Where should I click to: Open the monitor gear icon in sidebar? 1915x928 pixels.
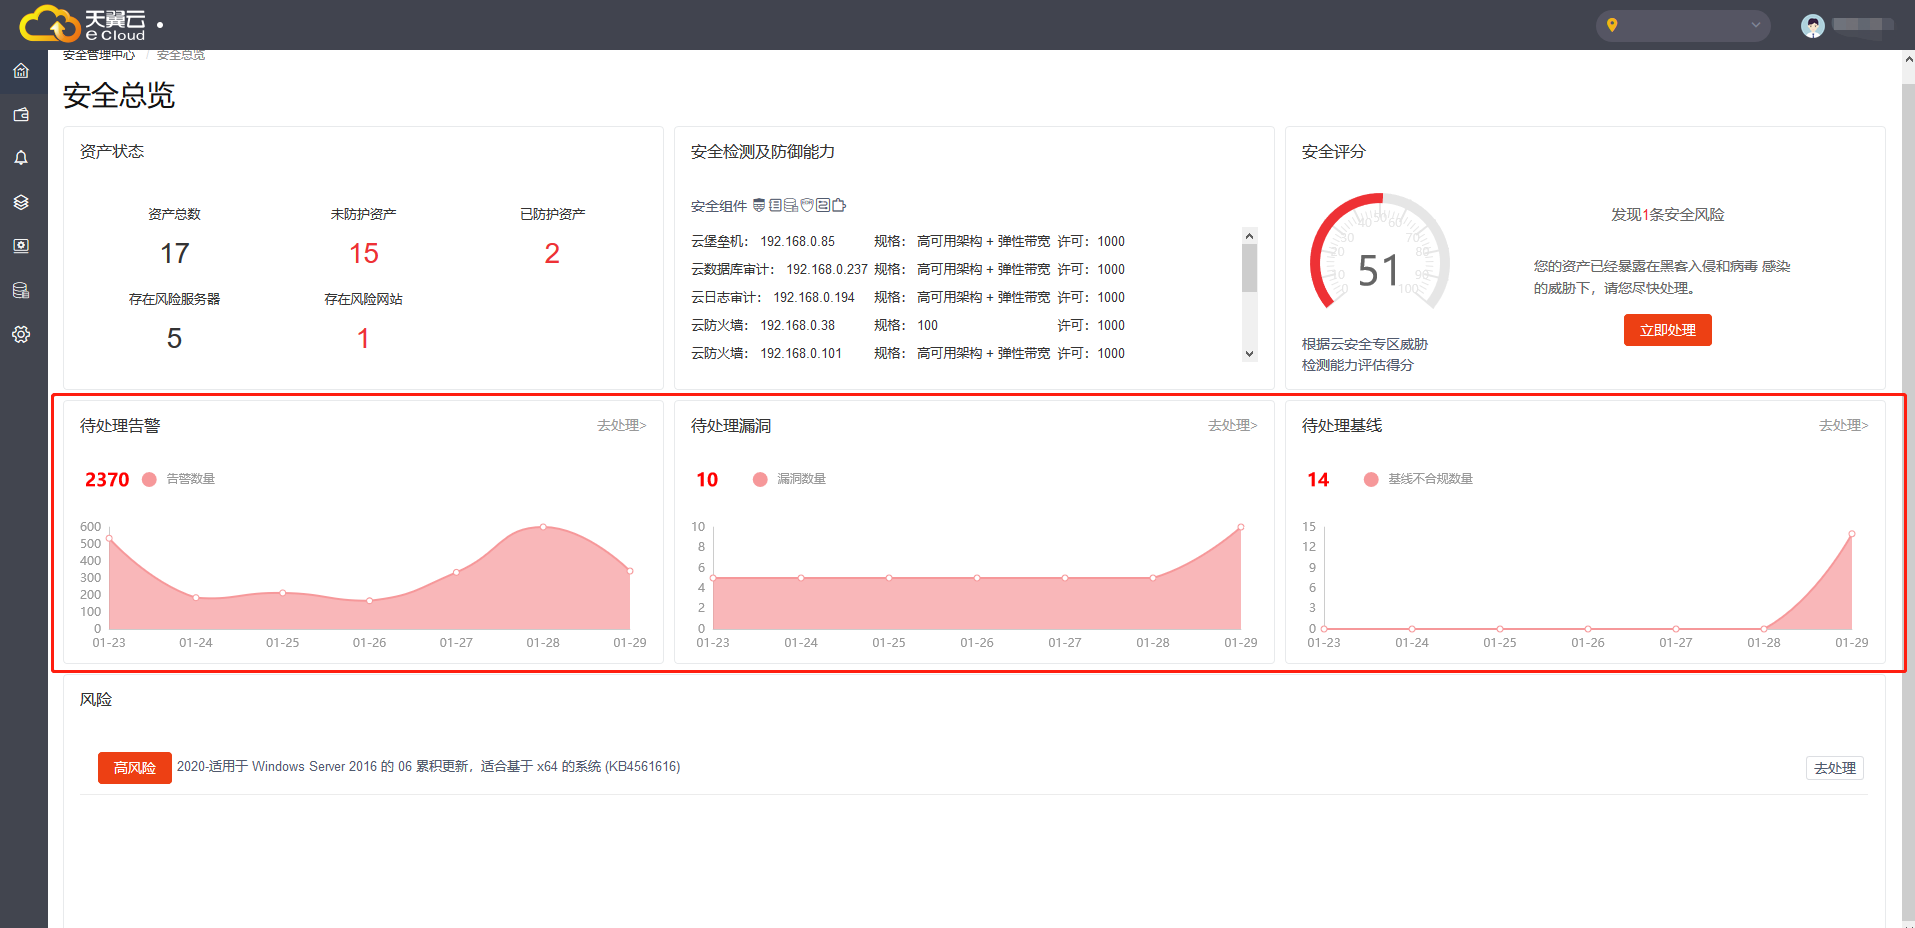click(x=21, y=246)
